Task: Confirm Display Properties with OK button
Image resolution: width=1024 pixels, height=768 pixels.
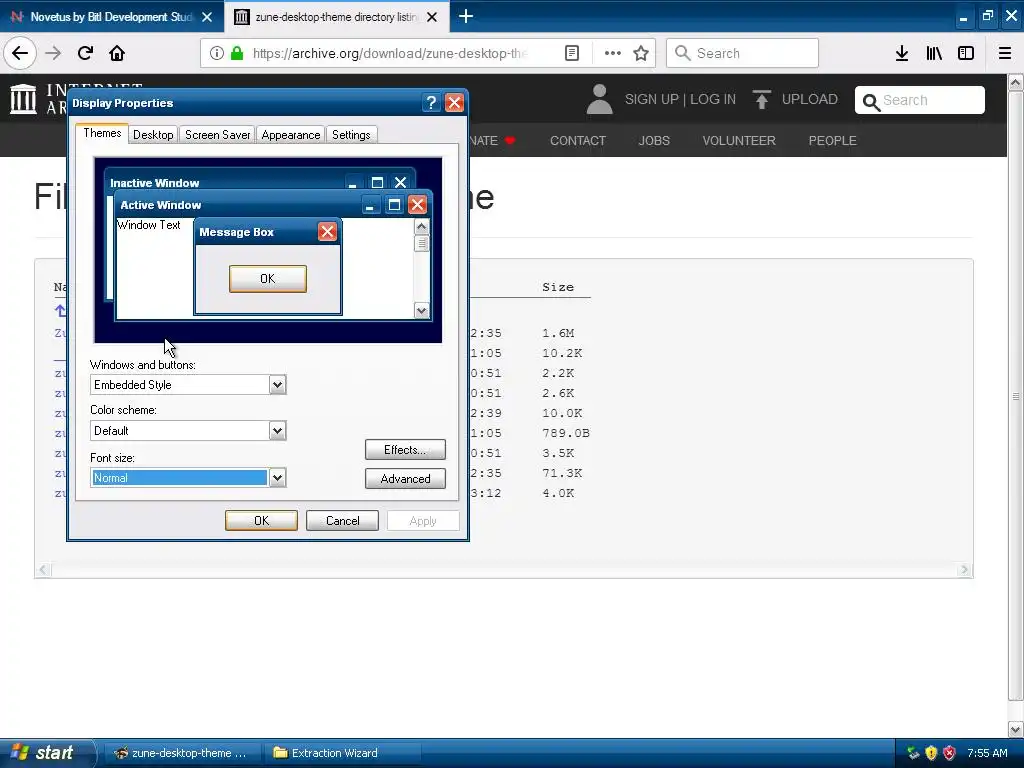Action: [261, 520]
